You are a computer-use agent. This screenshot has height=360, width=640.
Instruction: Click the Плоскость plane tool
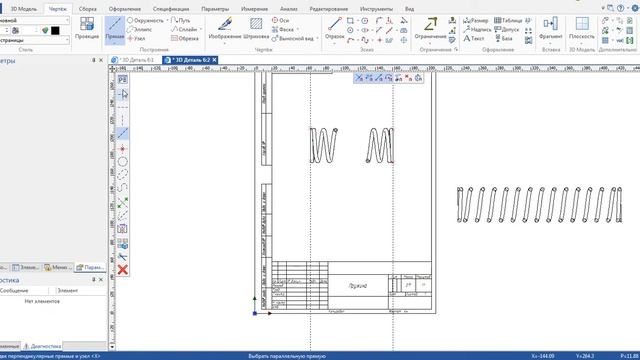click(582, 28)
